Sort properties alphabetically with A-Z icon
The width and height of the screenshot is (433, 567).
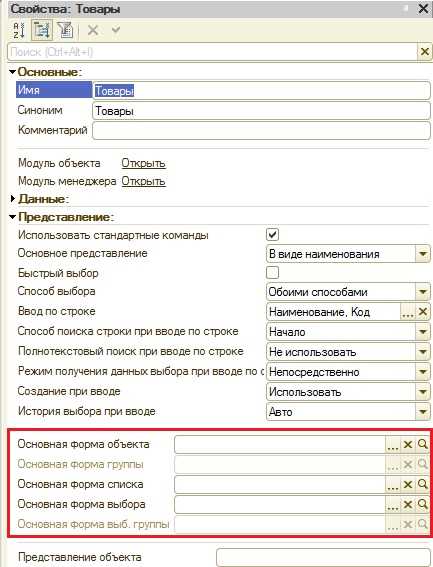click(x=19, y=30)
